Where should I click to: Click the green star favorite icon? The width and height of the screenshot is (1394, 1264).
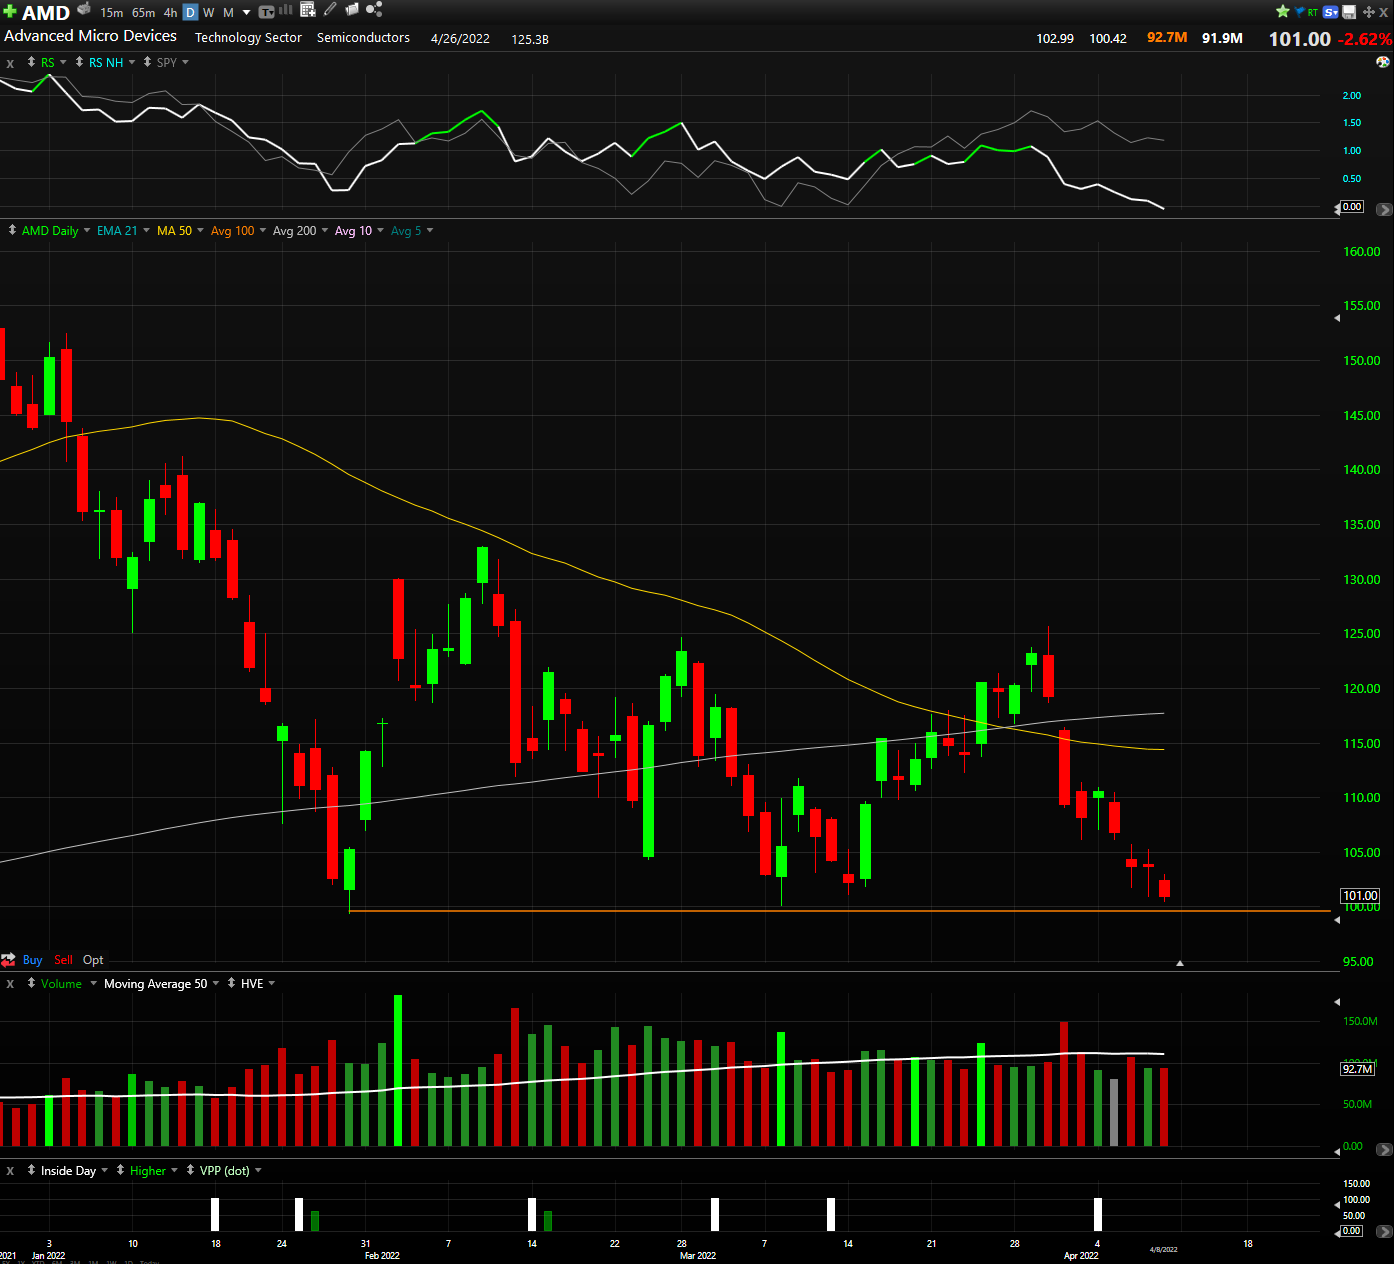(x=1283, y=11)
